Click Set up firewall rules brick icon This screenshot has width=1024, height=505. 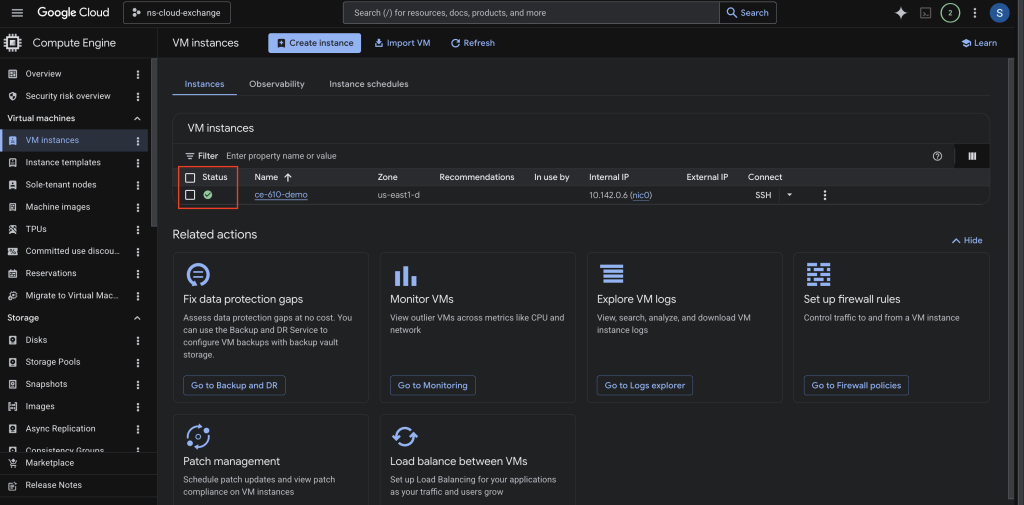pyautogui.click(x=818, y=274)
